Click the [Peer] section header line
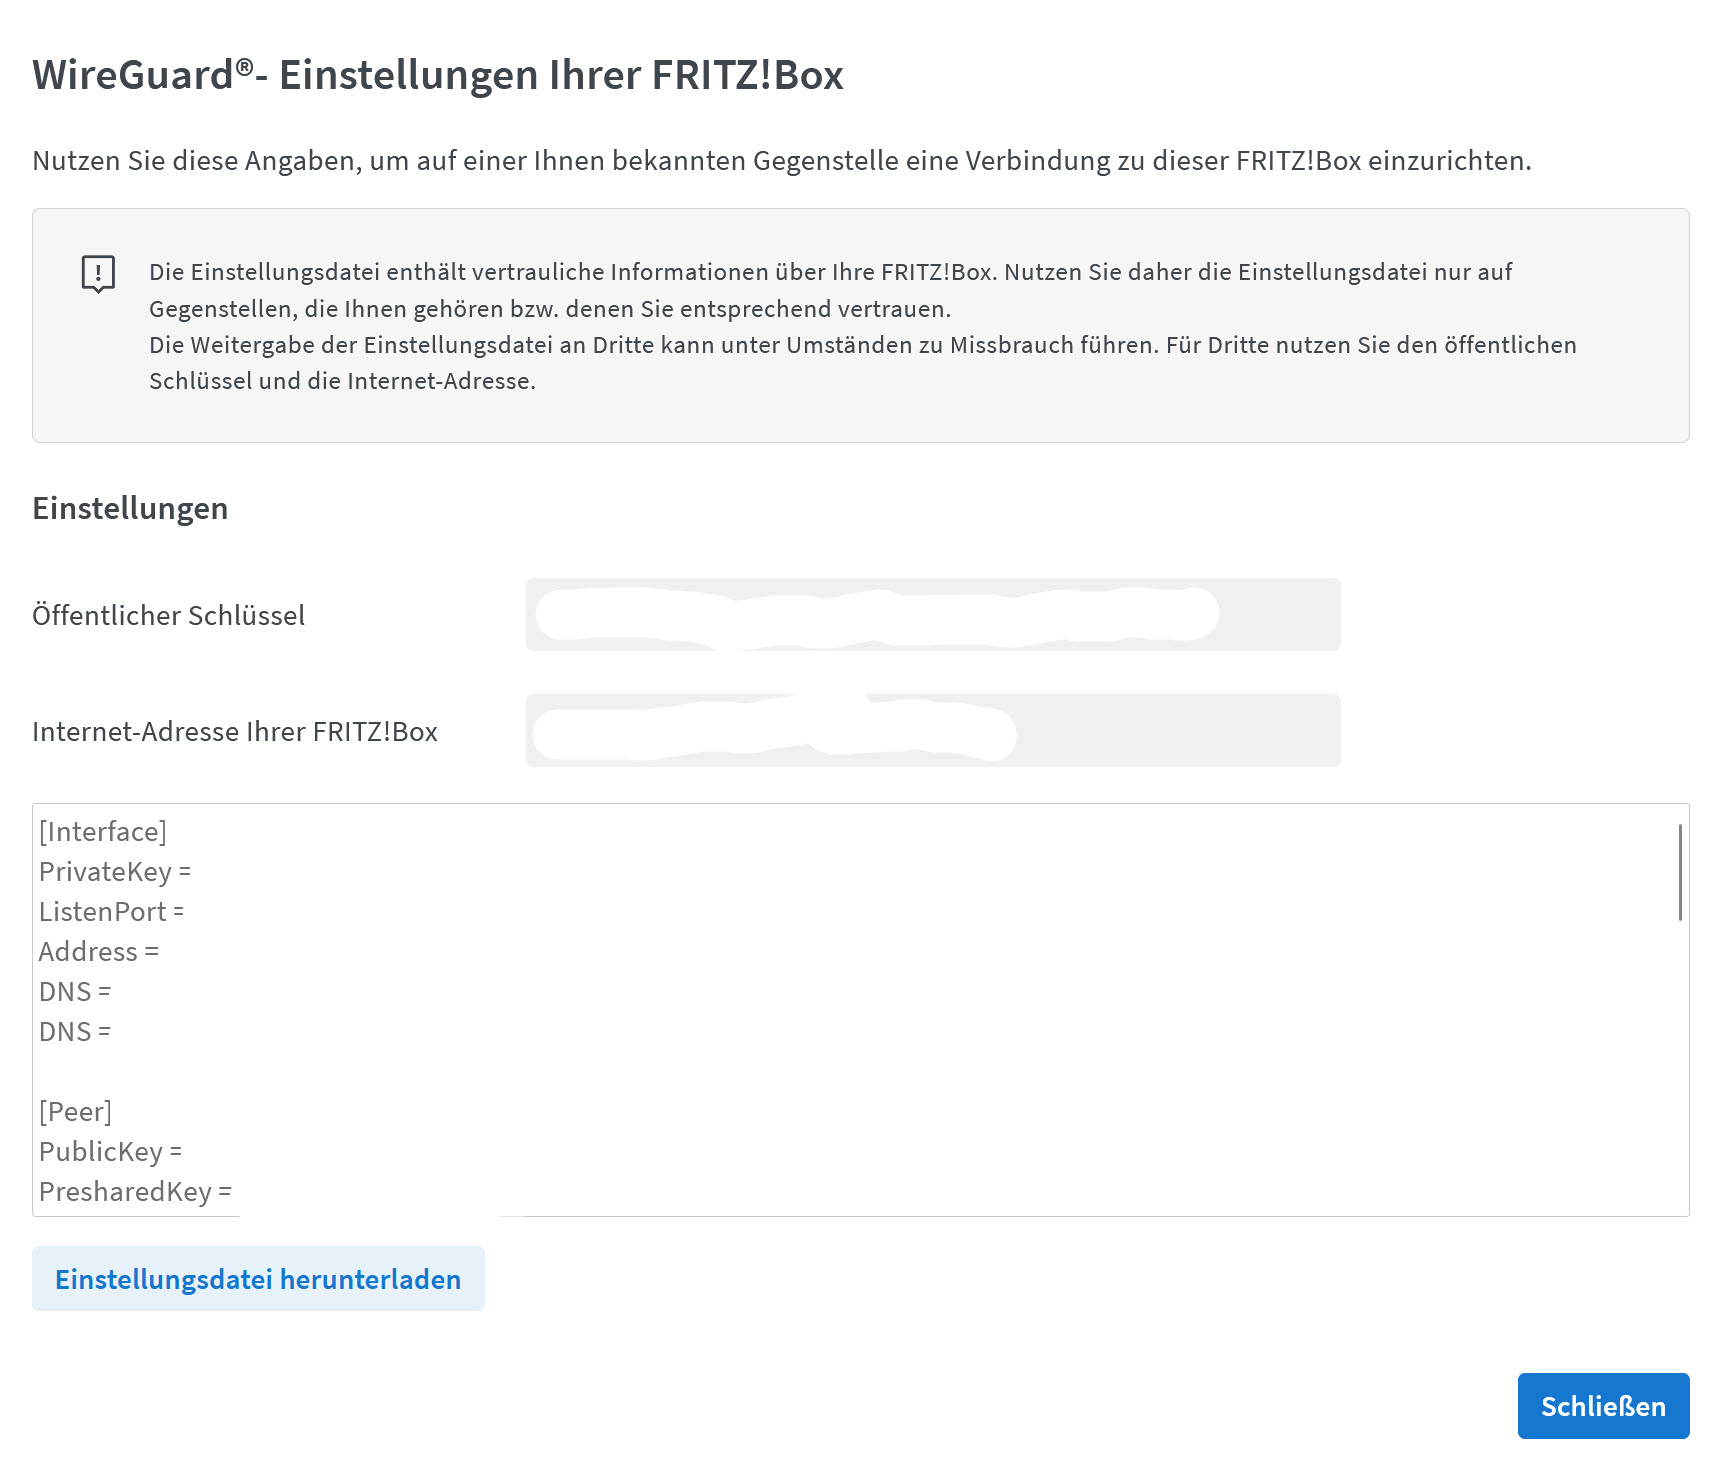The image size is (1725, 1470). [x=76, y=1112]
